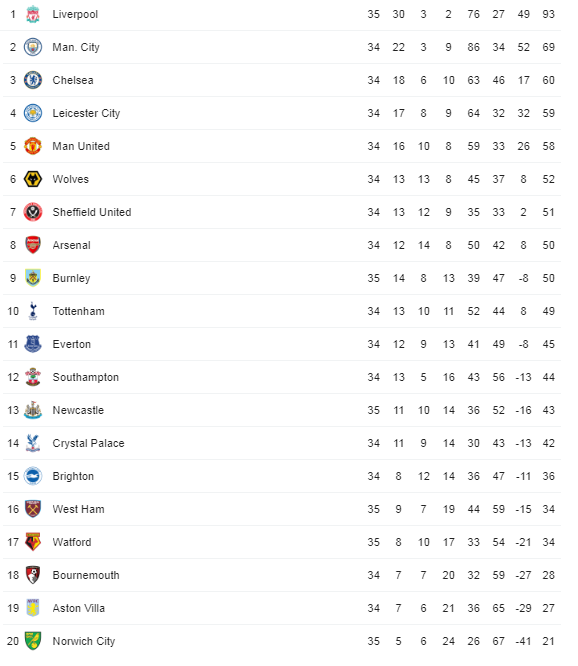Screen dimensions: 578x666
Task: Click the Watford club crest
Action: click(x=33, y=542)
